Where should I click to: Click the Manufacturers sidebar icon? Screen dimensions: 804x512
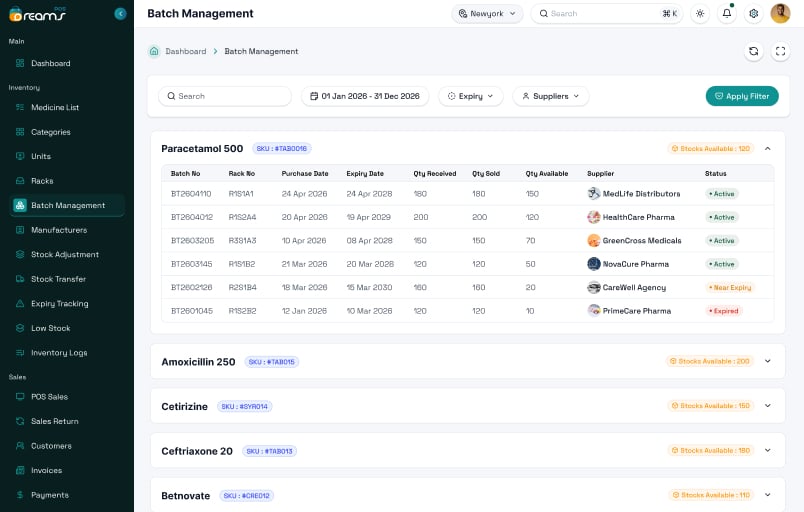tap(20, 230)
